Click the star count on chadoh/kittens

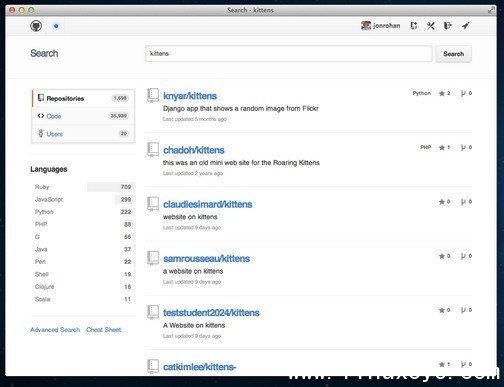[x=445, y=147]
